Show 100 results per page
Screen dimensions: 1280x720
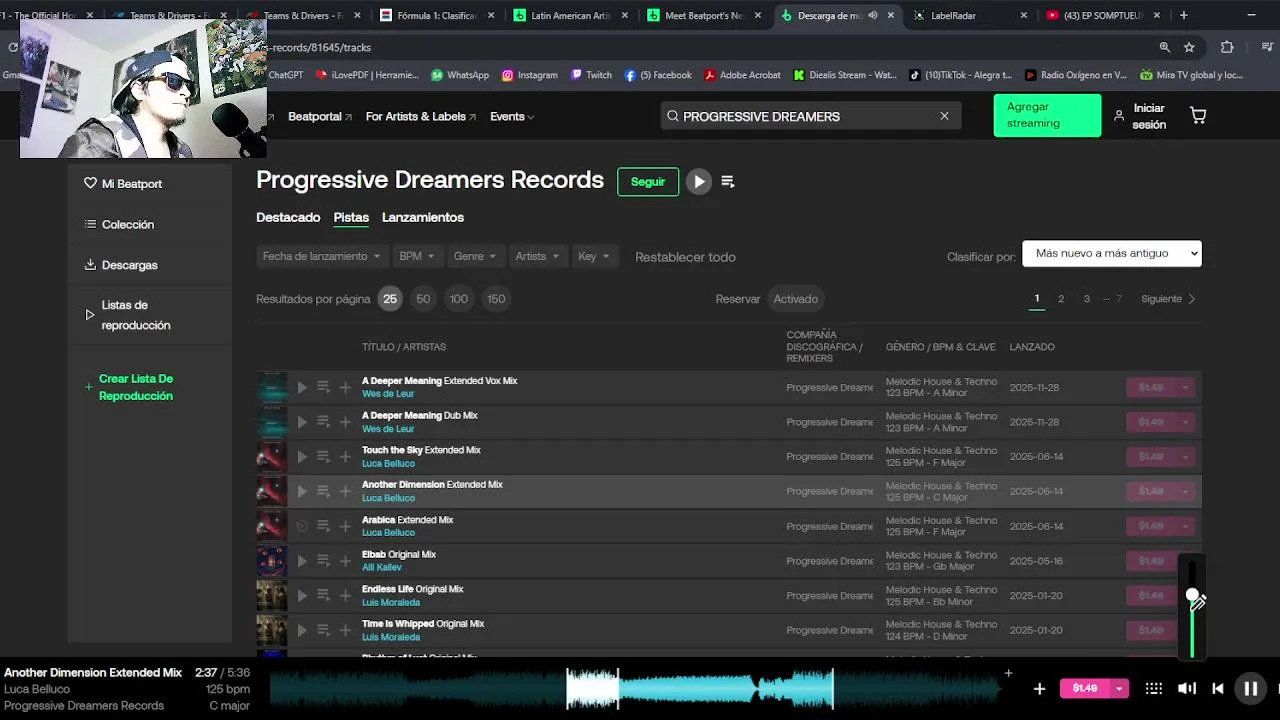[458, 299]
